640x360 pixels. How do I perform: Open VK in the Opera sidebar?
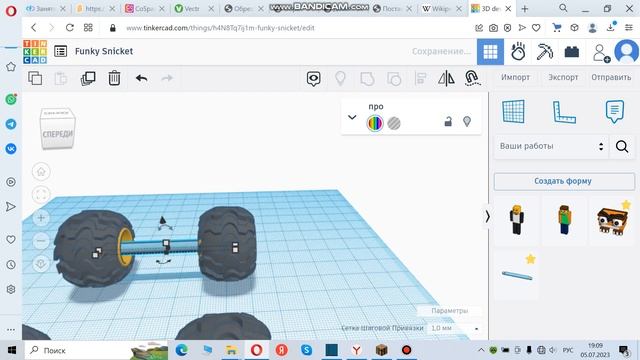click(11, 149)
